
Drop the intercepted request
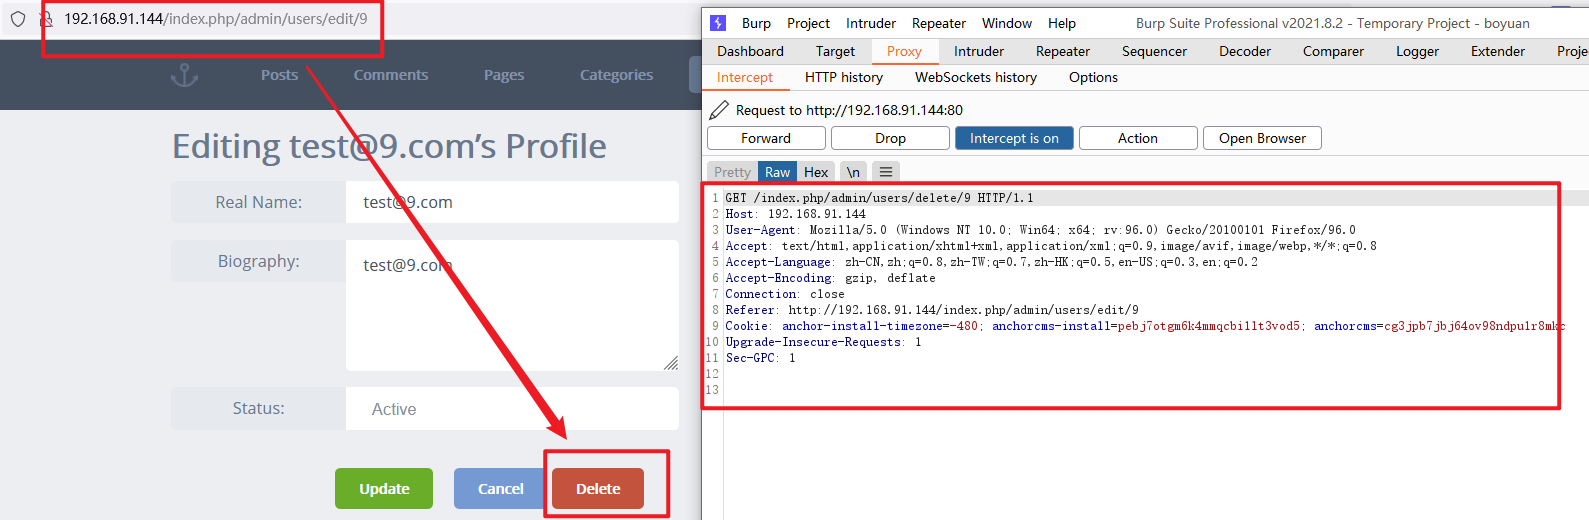point(890,138)
